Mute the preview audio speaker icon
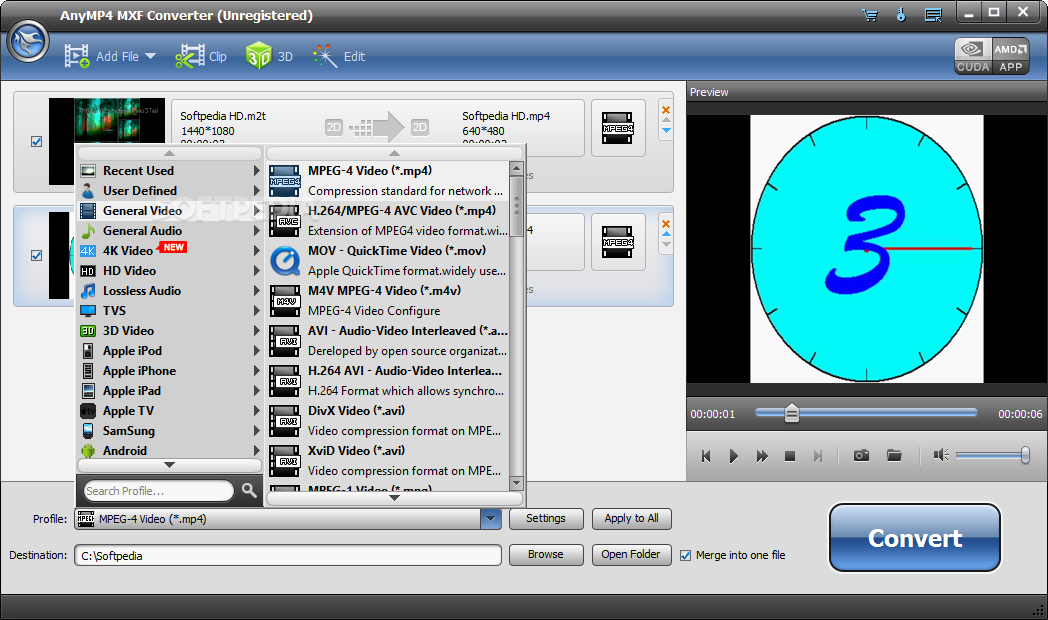The width and height of the screenshot is (1048, 620). coord(940,455)
